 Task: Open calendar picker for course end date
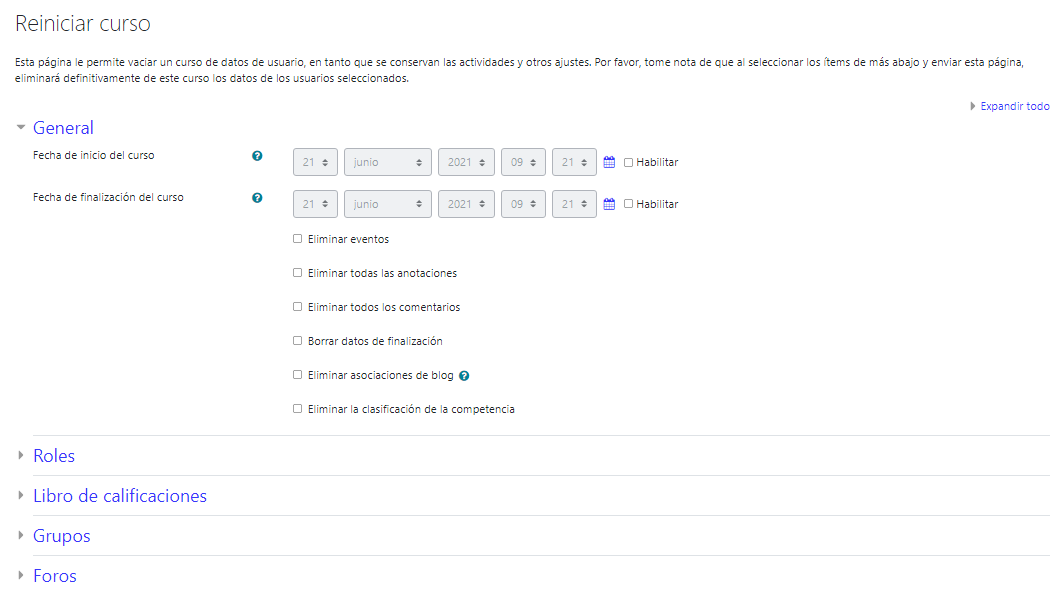pos(609,204)
